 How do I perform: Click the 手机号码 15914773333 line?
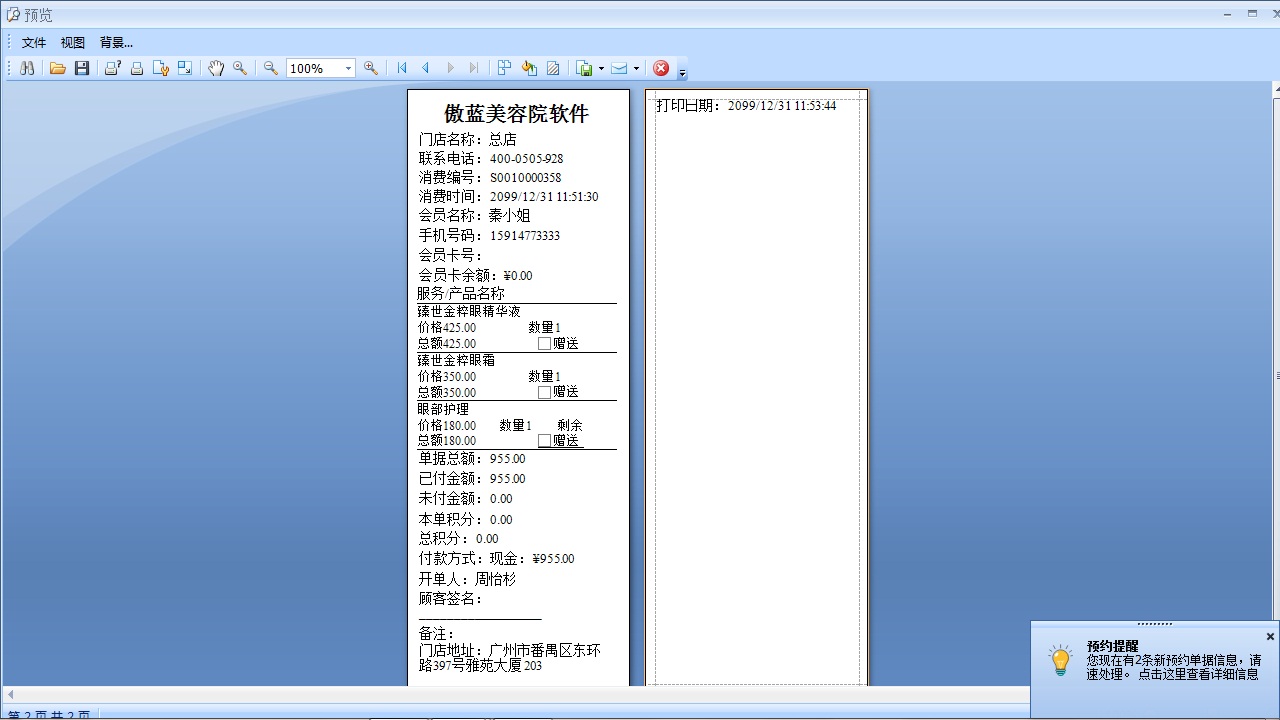click(x=489, y=235)
